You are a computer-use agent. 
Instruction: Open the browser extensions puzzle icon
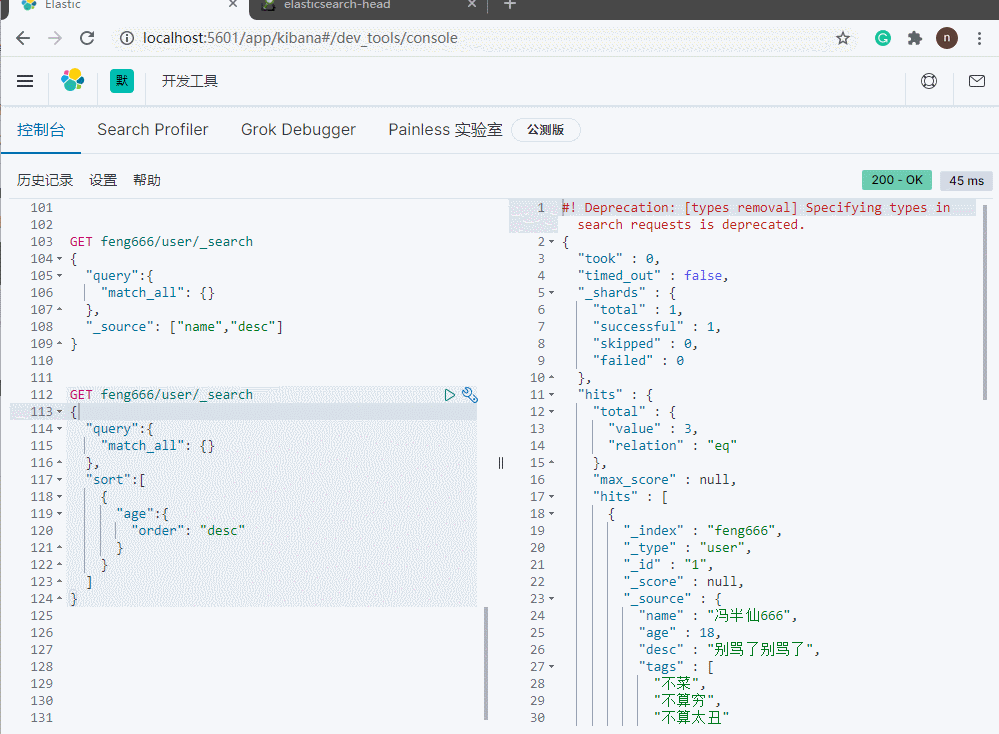click(x=915, y=38)
